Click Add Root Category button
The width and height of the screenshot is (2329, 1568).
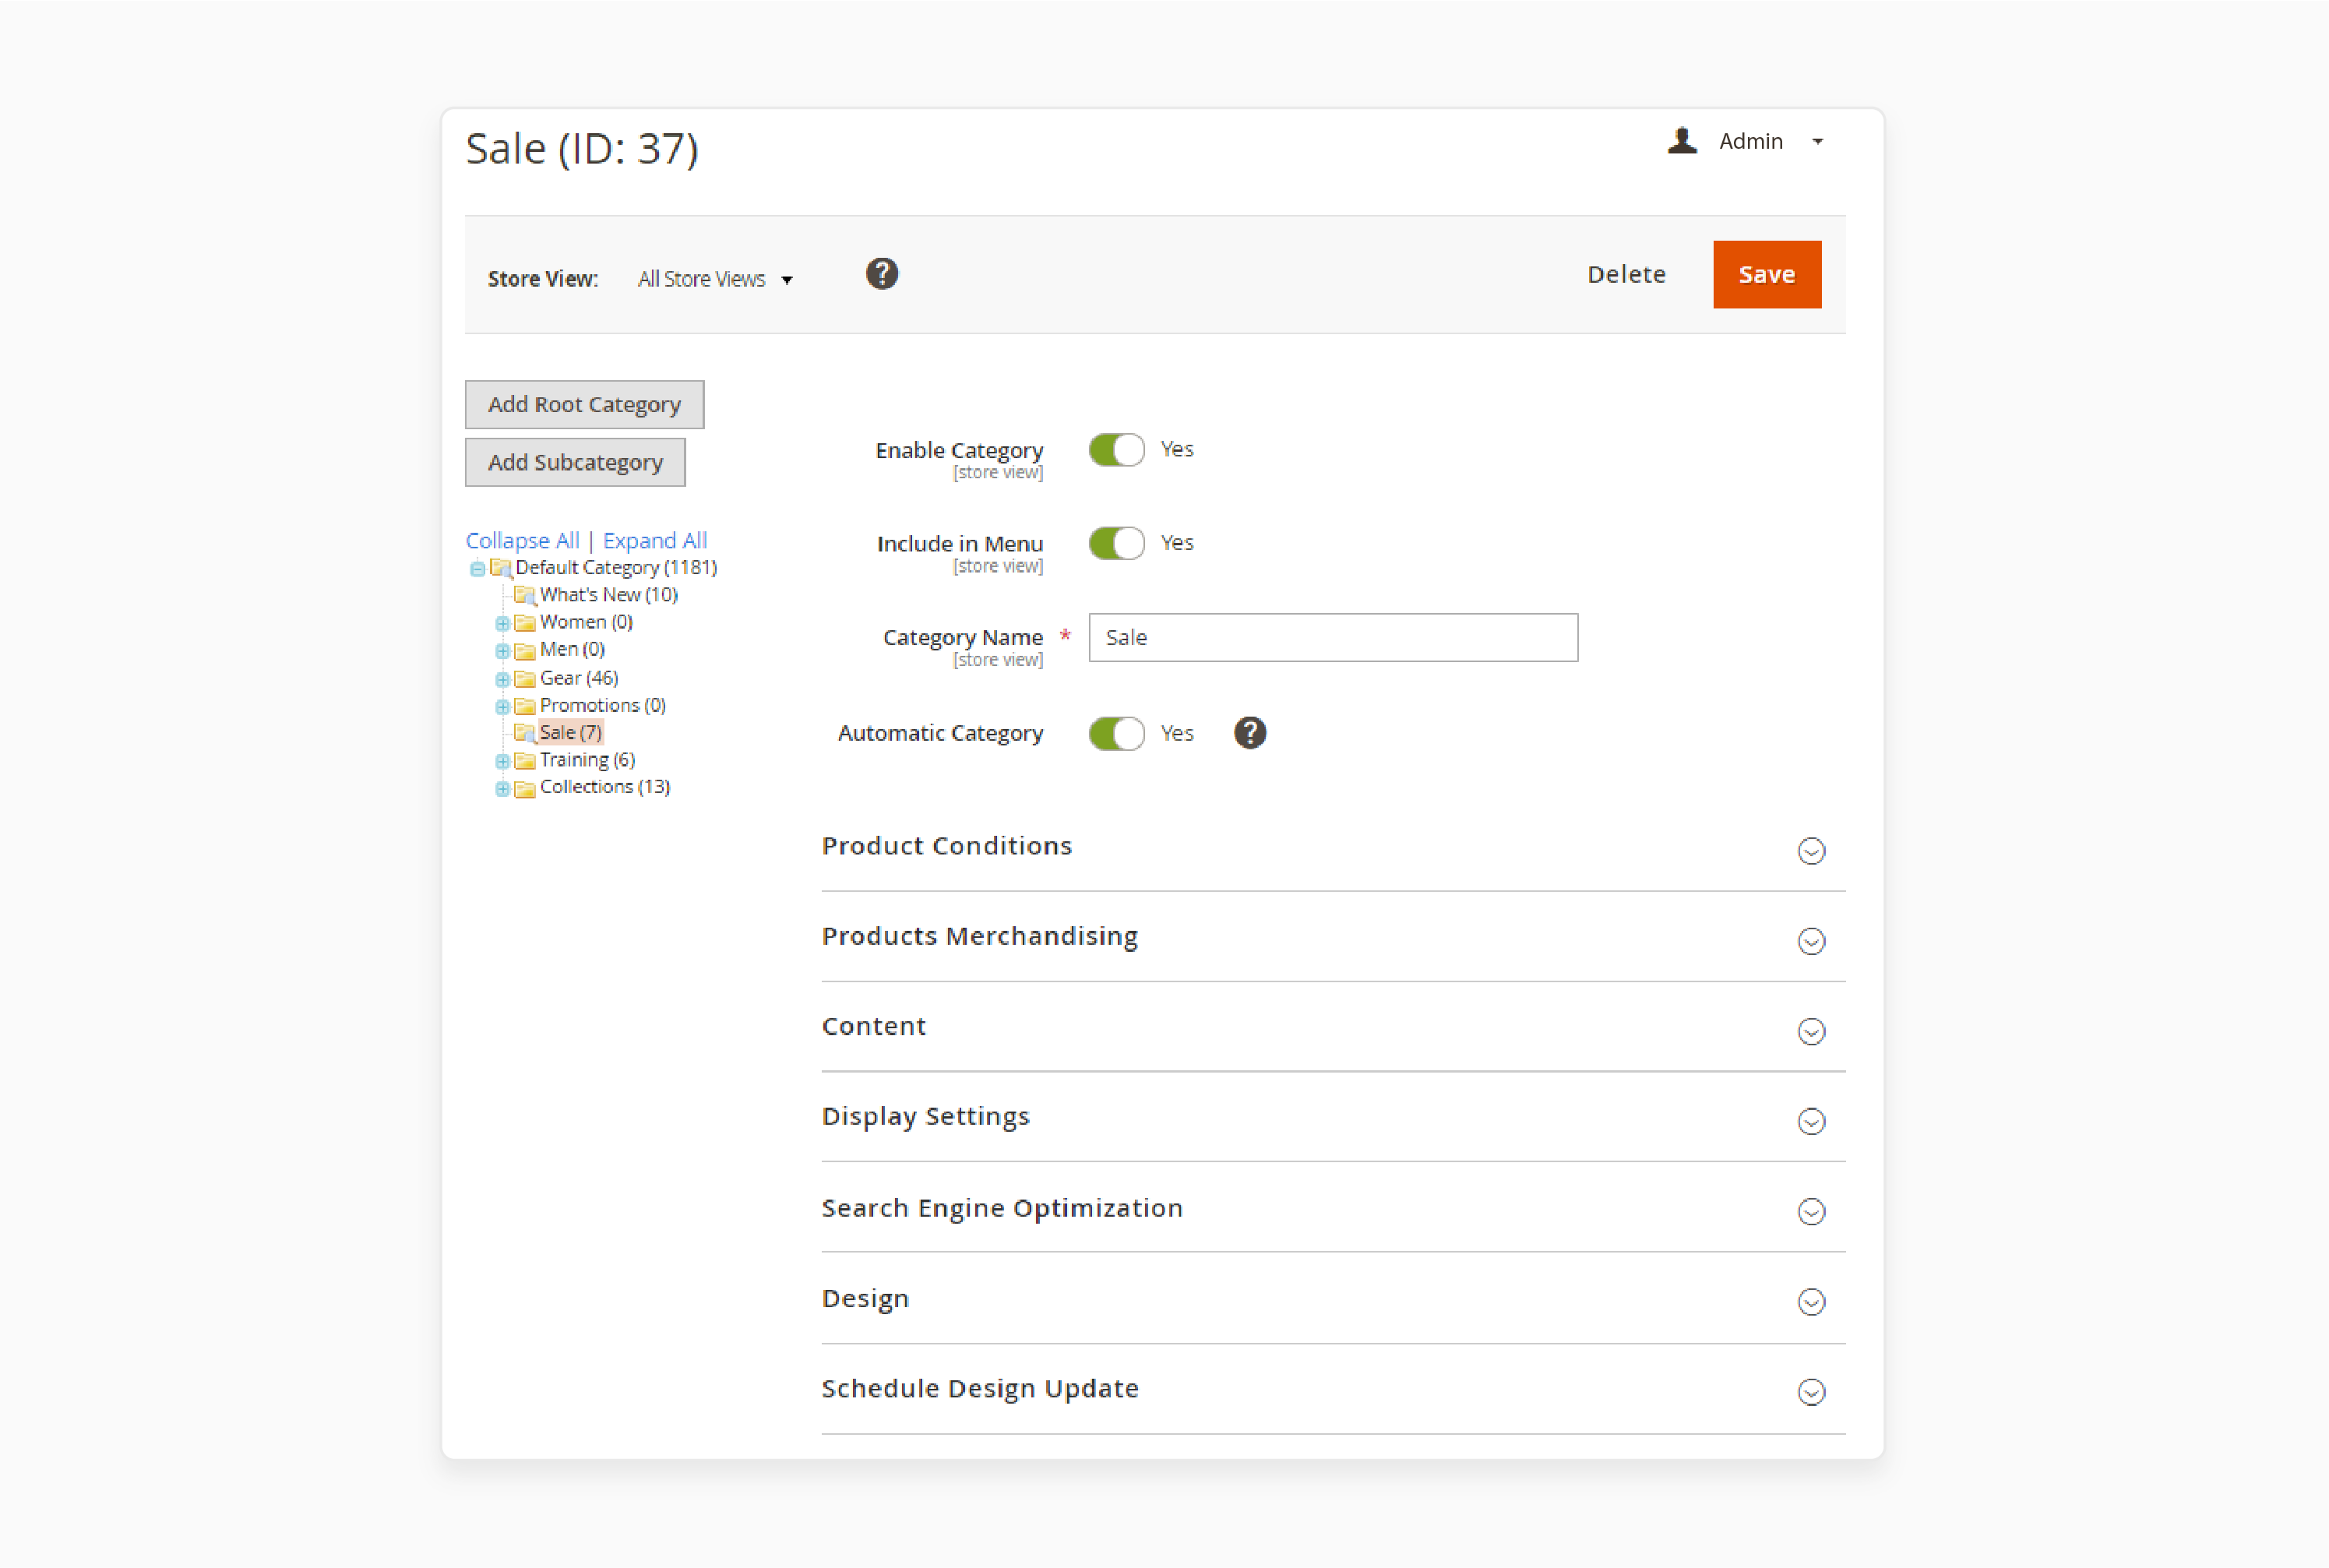pos(584,404)
